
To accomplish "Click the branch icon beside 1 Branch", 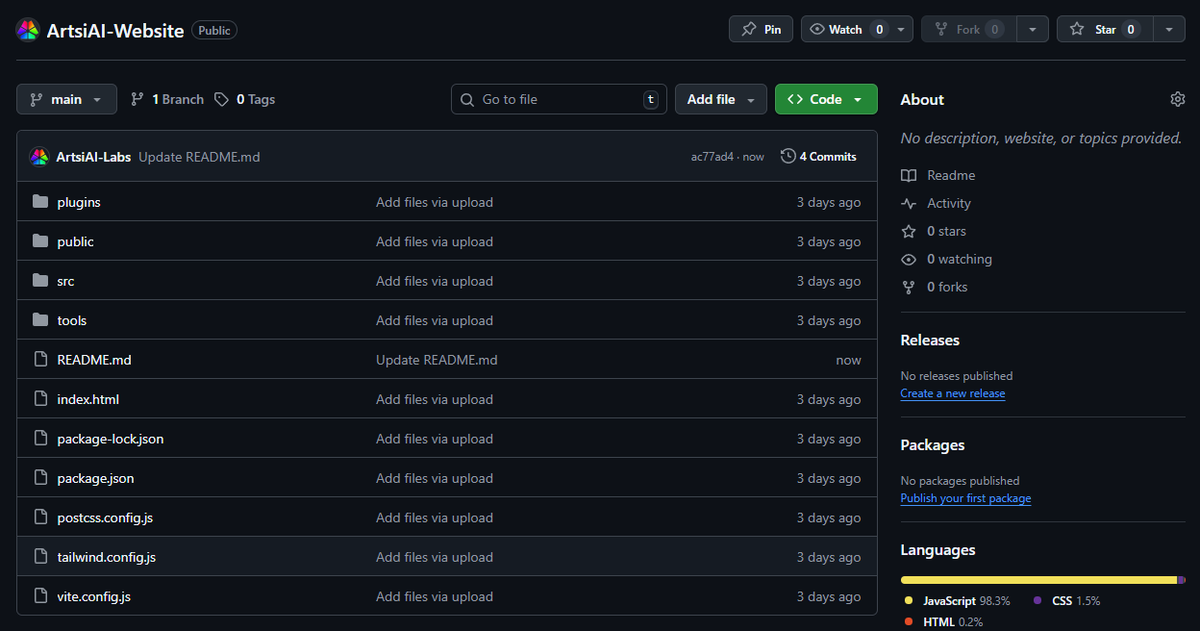I will [137, 99].
